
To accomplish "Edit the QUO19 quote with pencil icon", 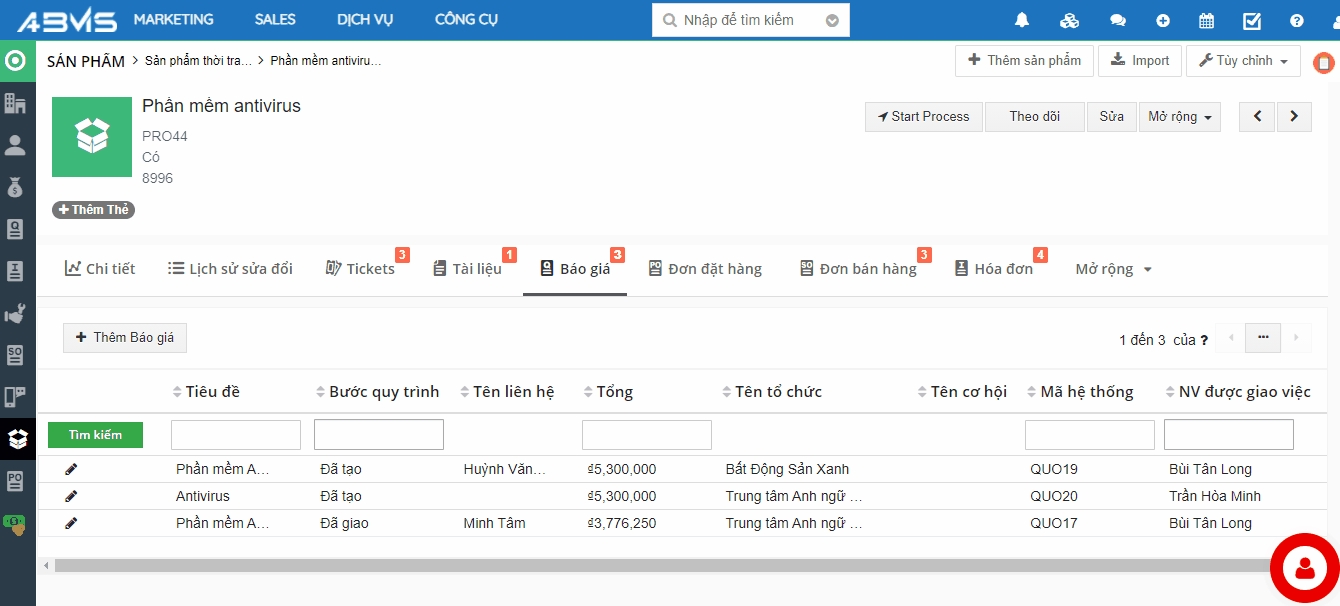I will 71,469.
